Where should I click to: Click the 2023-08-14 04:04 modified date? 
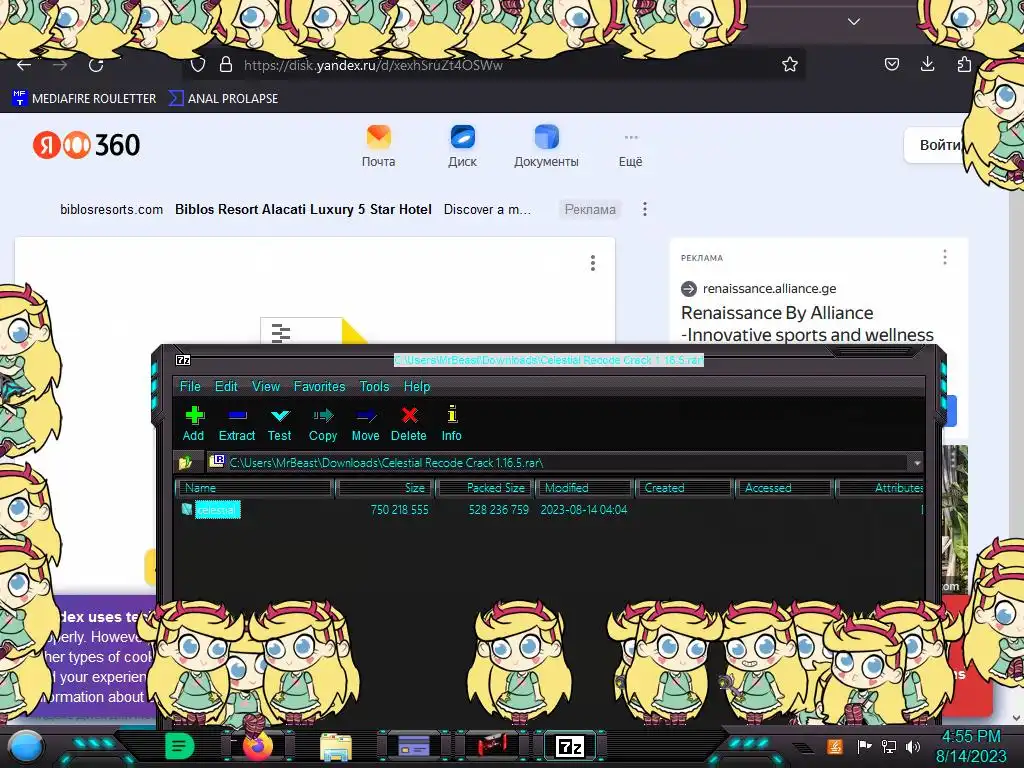click(584, 509)
